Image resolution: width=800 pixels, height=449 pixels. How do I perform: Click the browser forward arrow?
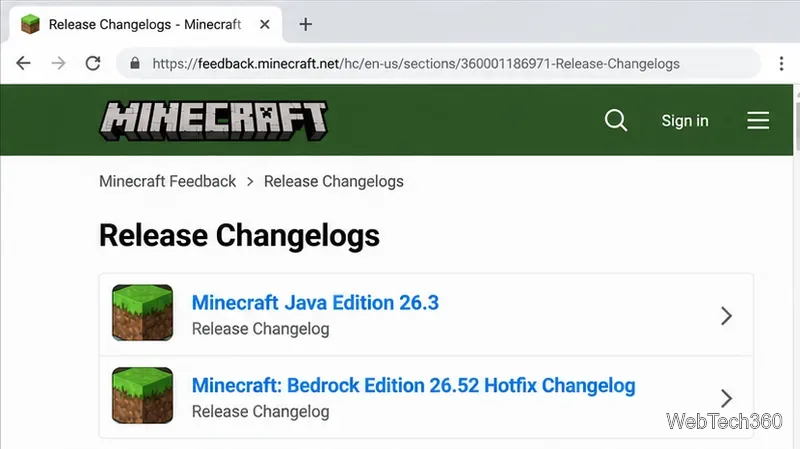(59, 63)
